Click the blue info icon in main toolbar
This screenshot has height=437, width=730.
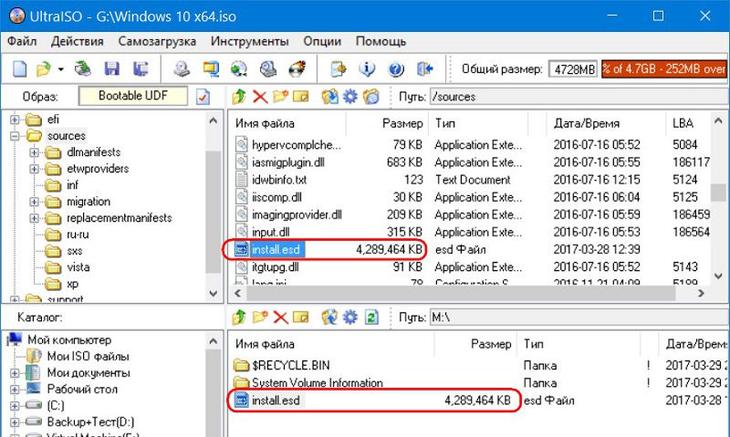tap(366, 69)
